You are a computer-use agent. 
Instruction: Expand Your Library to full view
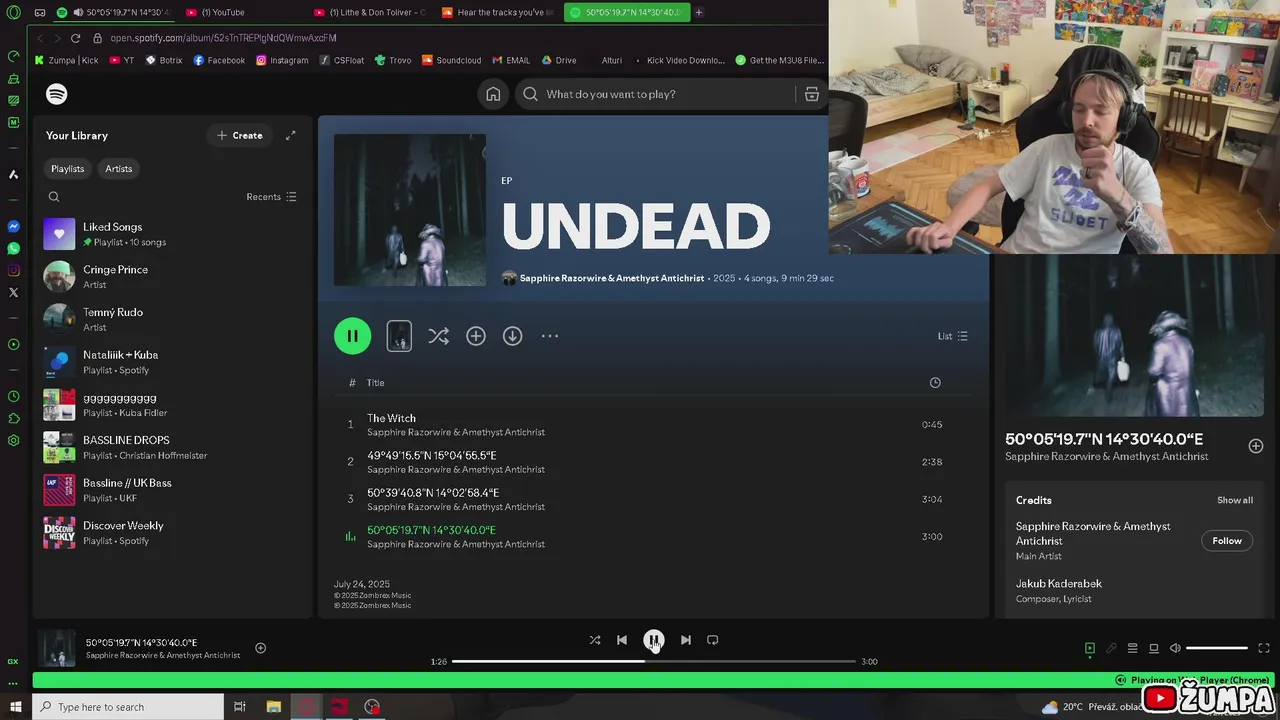(291, 136)
